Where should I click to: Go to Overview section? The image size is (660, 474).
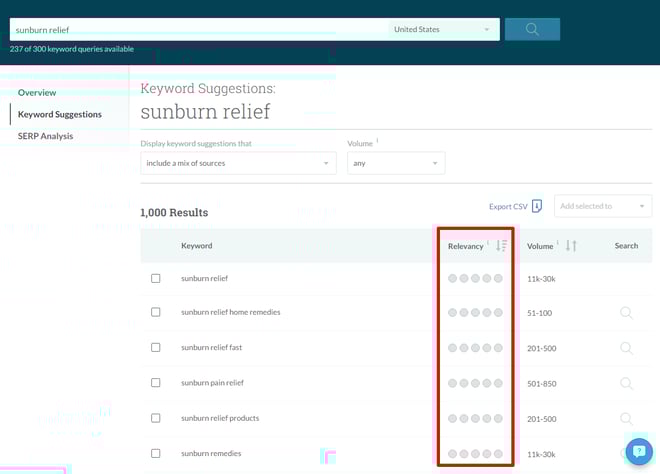37,93
